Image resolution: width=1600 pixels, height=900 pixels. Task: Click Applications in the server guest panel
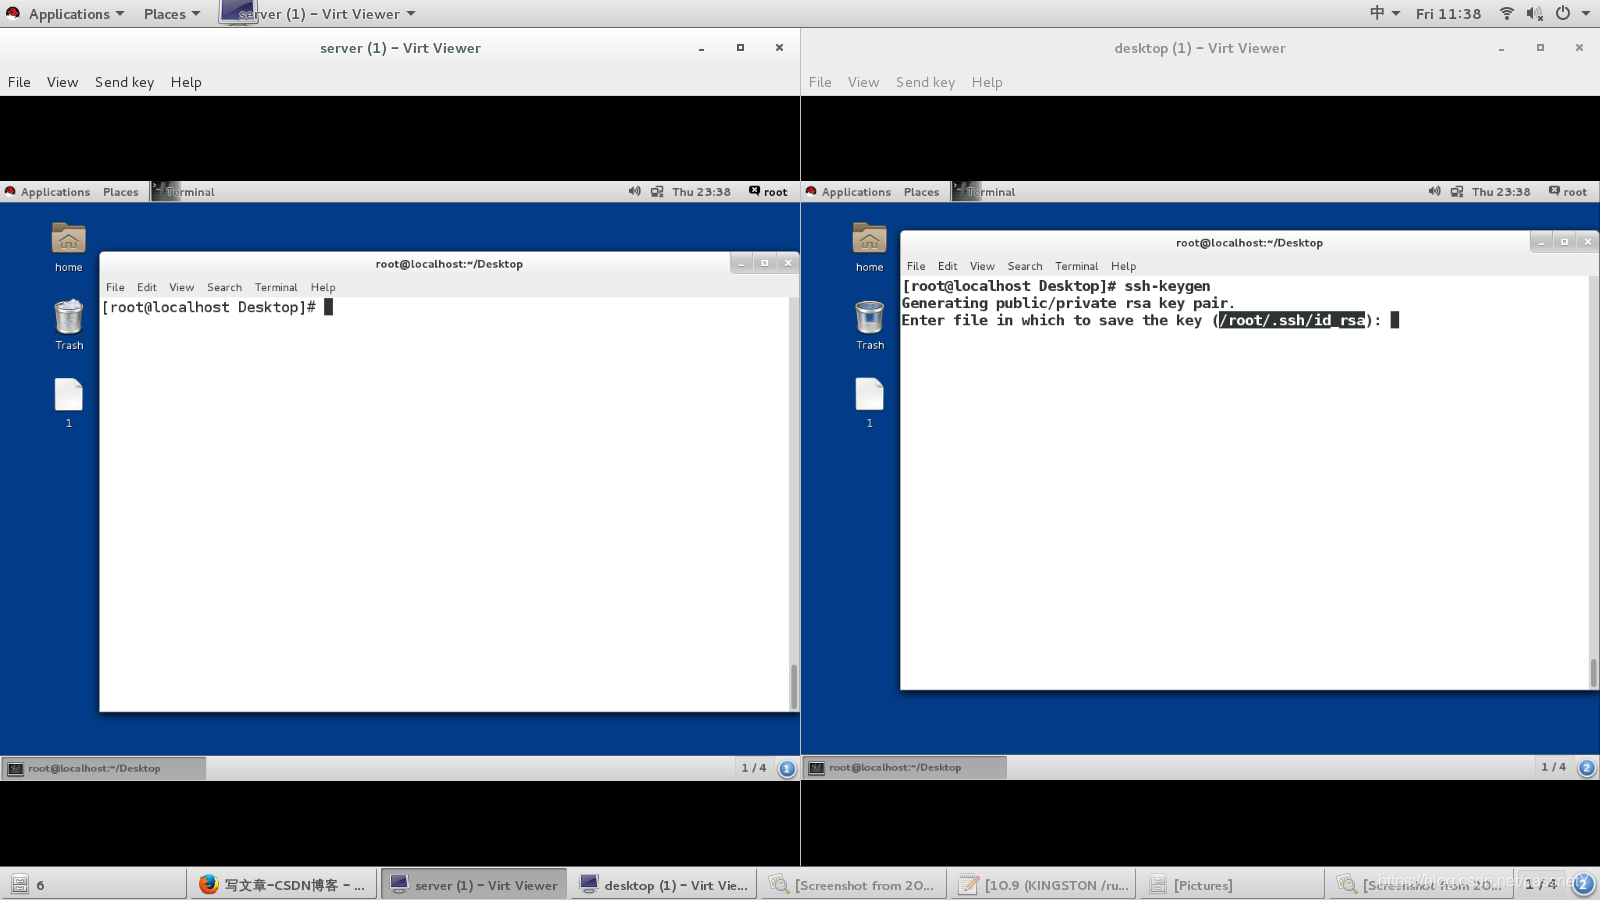coord(47,192)
